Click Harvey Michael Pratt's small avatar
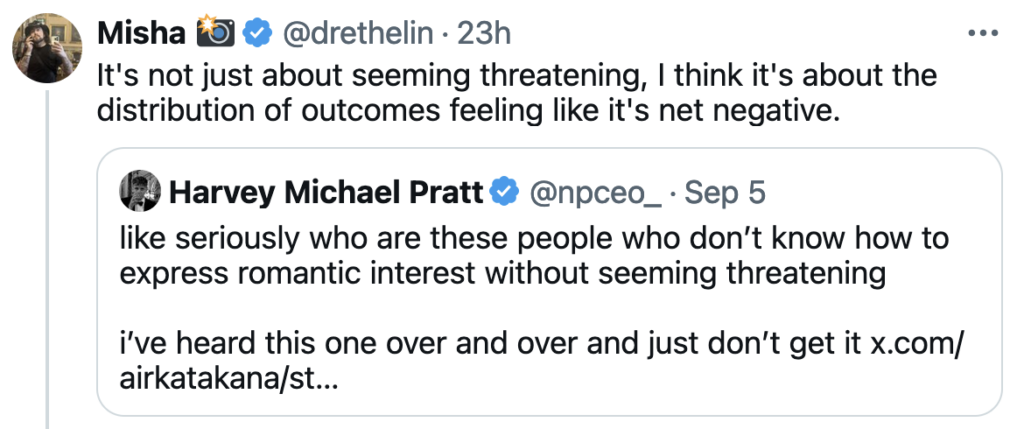Viewport: 1024px width, 429px height. point(137,192)
